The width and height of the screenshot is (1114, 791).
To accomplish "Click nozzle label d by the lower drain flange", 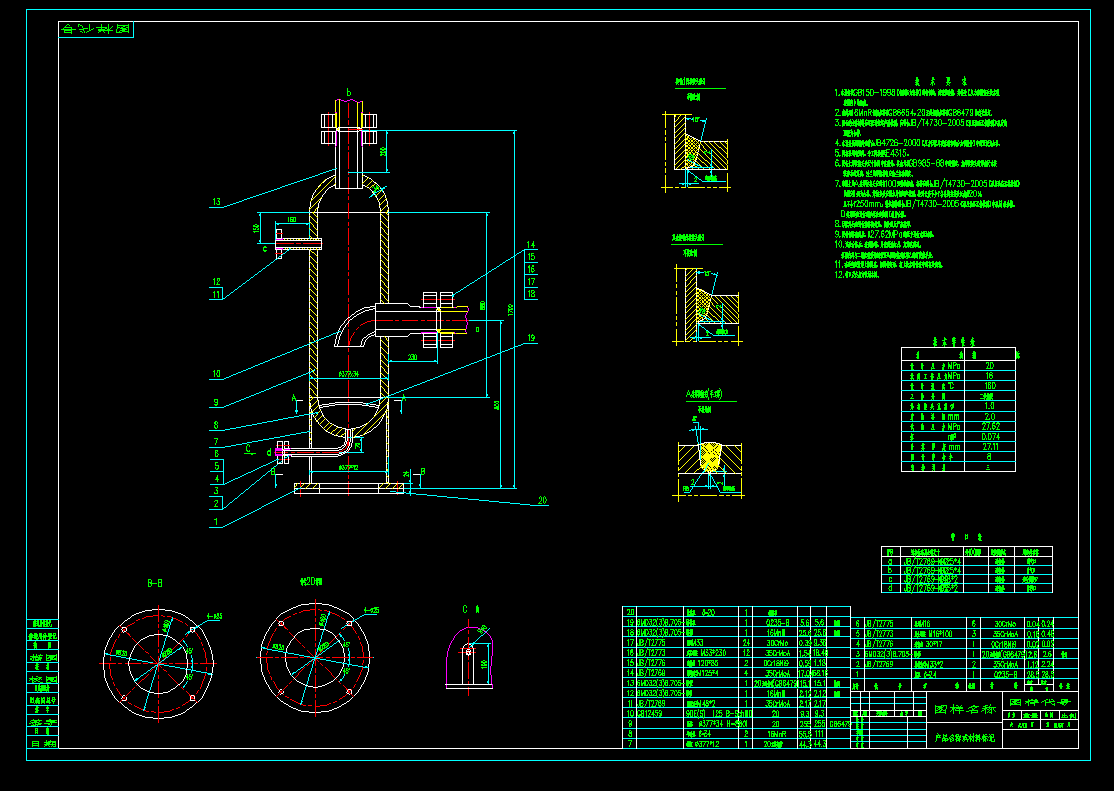I will (269, 452).
